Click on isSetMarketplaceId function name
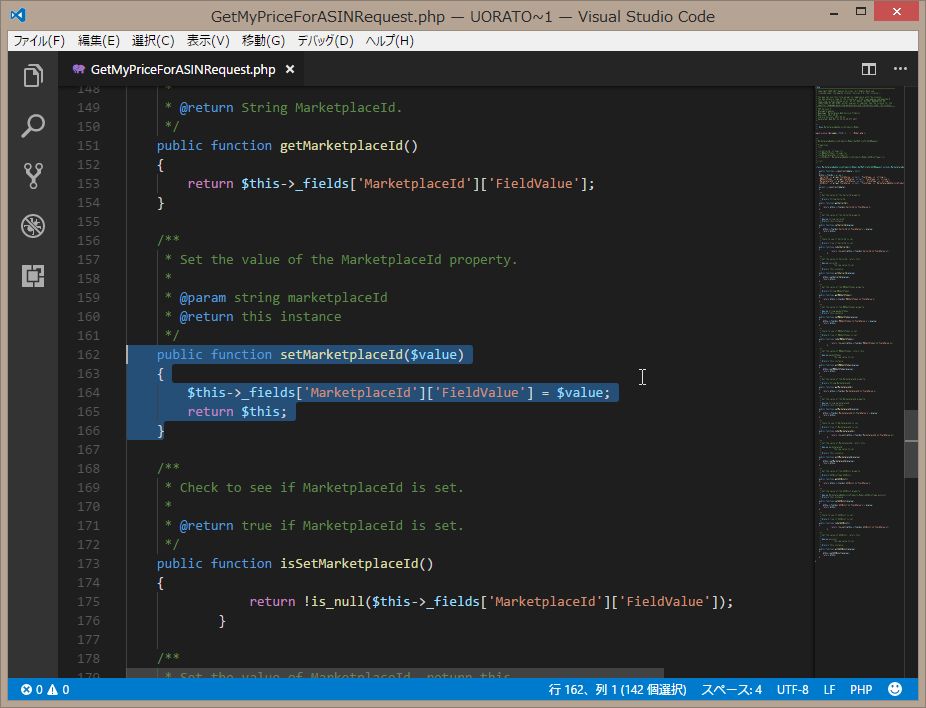This screenshot has height=708, width=926. pos(349,563)
